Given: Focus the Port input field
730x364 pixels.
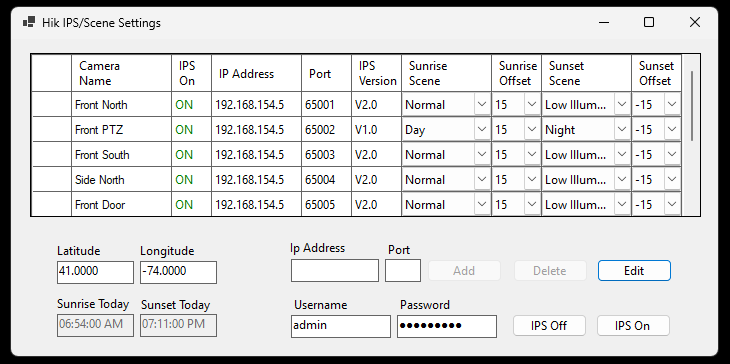Looking at the screenshot, I should pyautogui.click(x=403, y=270).
